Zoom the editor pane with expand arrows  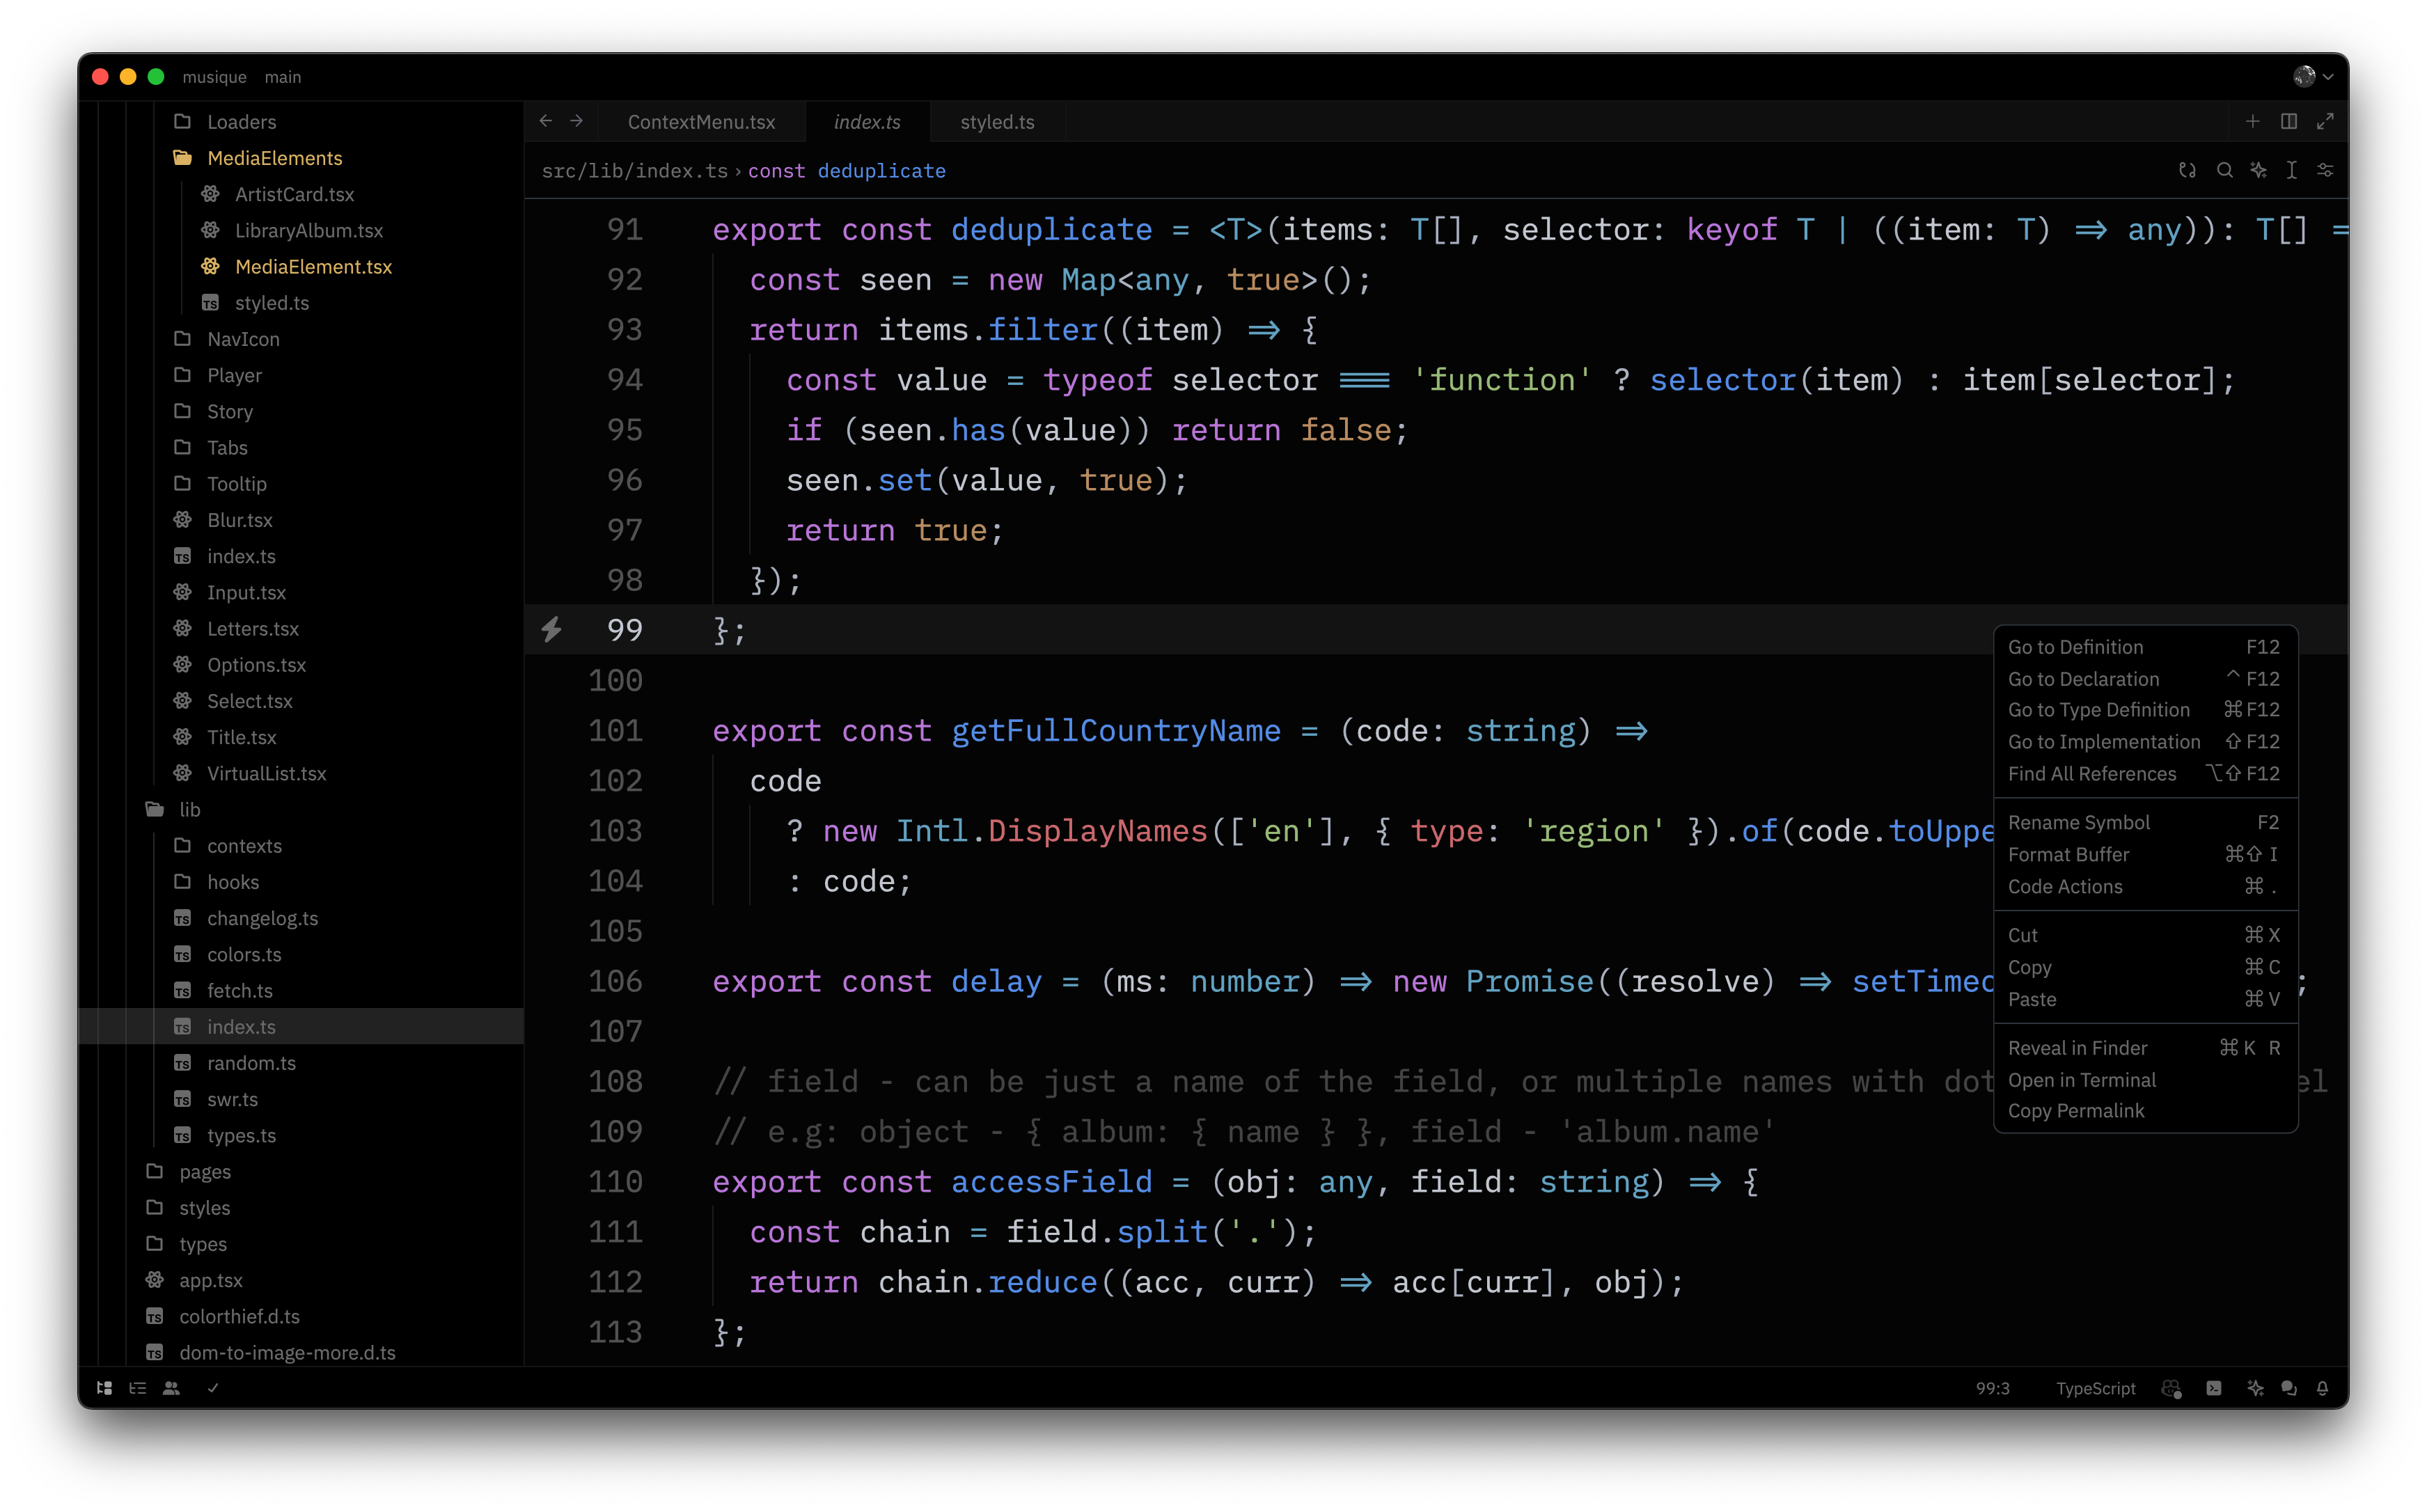[2325, 121]
